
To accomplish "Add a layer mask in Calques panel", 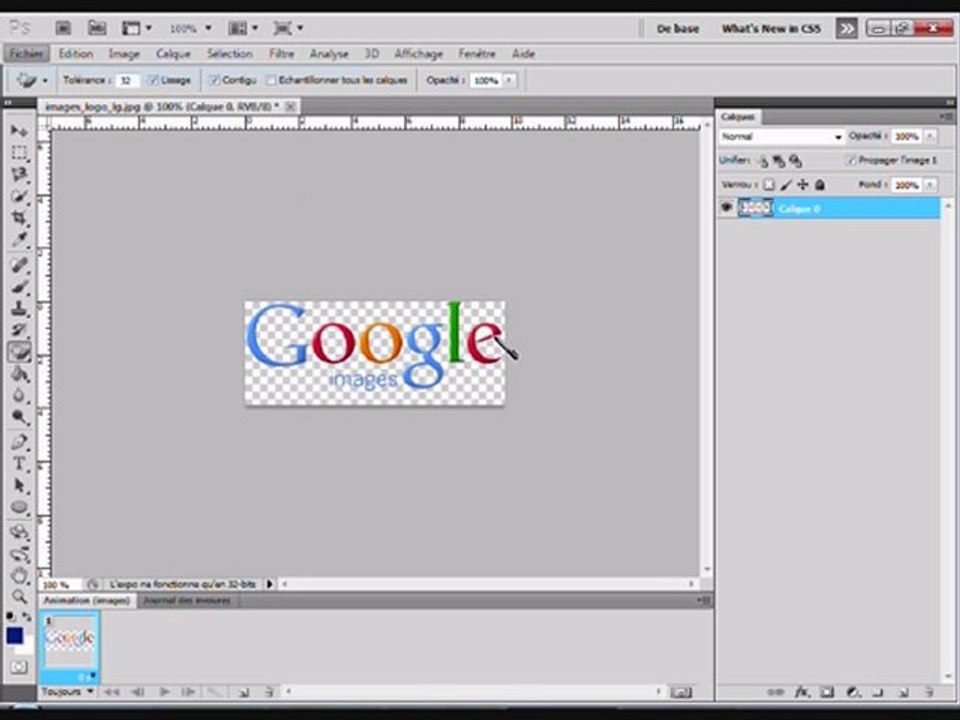I will (x=827, y=692).
